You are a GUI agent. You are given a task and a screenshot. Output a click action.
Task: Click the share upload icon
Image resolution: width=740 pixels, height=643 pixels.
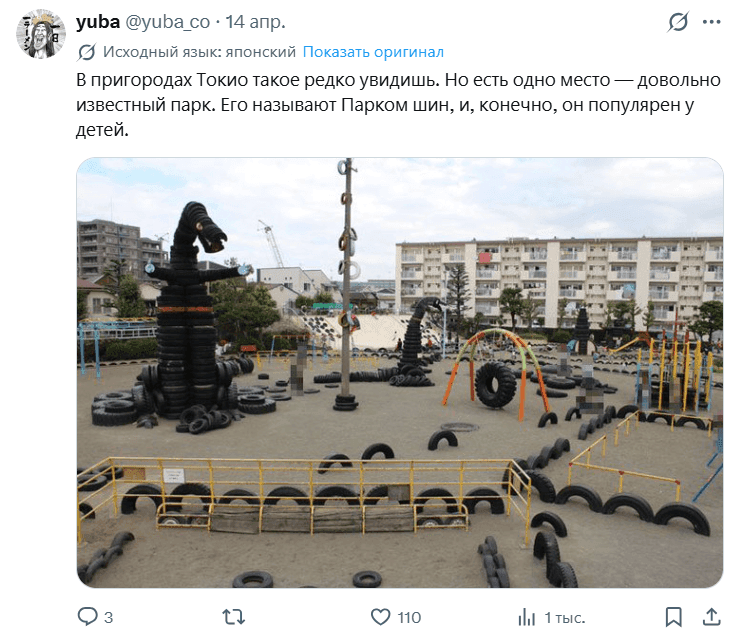[x=712, y=617]
